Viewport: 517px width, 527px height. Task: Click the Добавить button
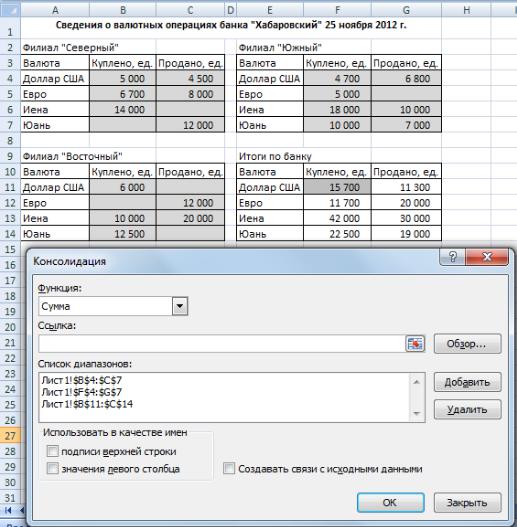tap(468, 382)
